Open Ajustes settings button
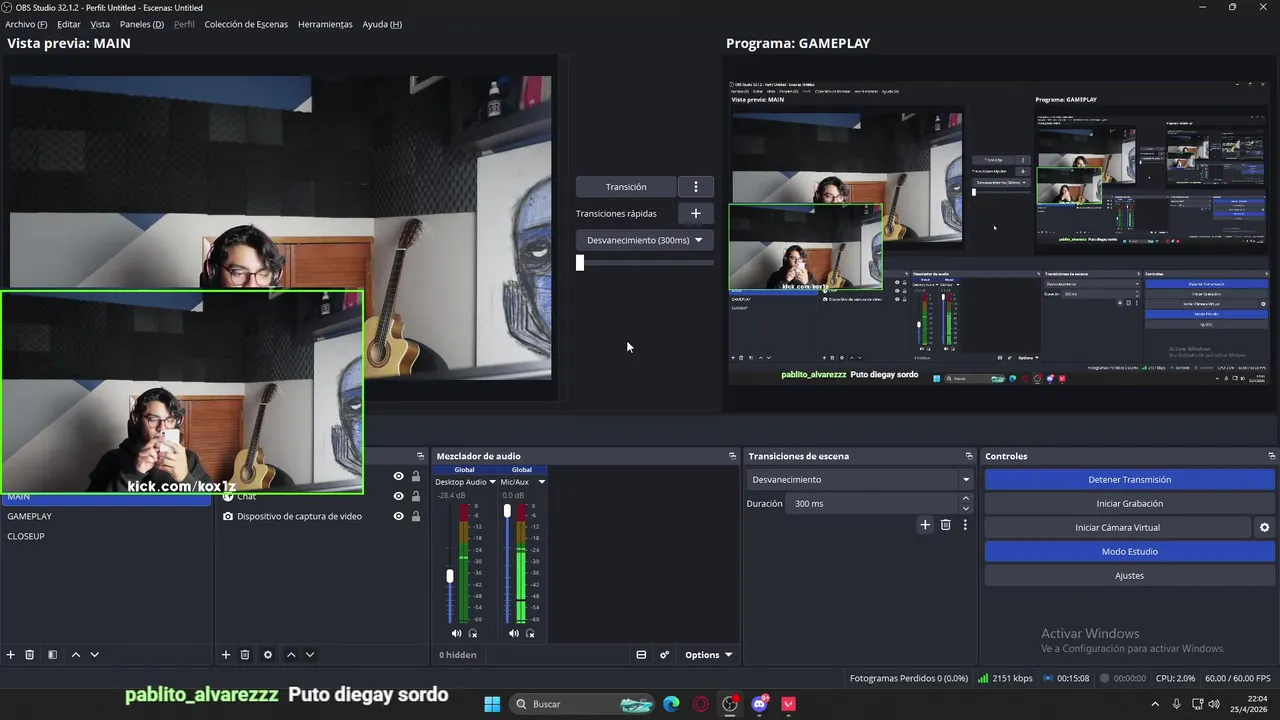The height and width of the screenshot is (720, 1280). (1129, 576)
